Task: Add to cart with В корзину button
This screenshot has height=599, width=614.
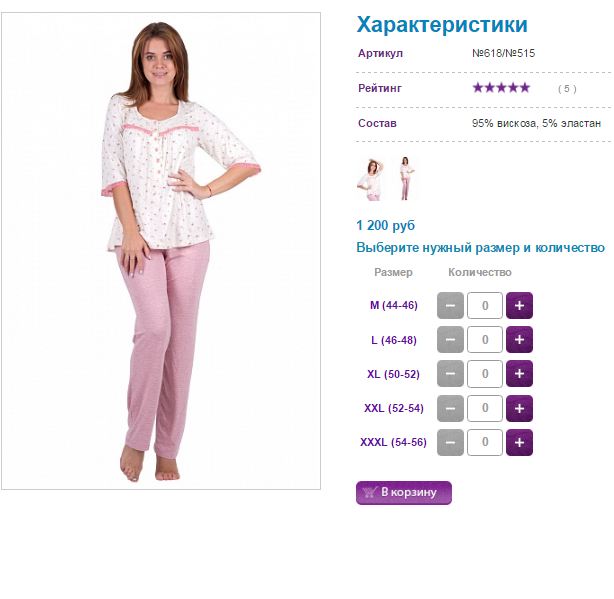Action: click(404, 493)
